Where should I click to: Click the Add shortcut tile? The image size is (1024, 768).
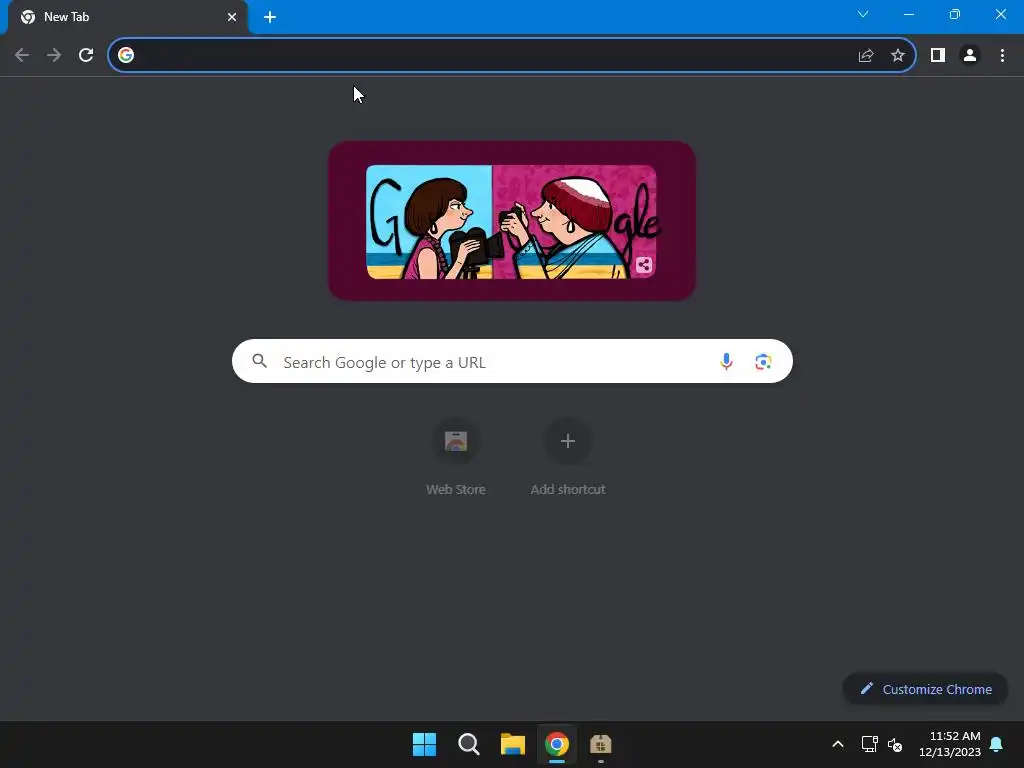(x=568, y=457)
